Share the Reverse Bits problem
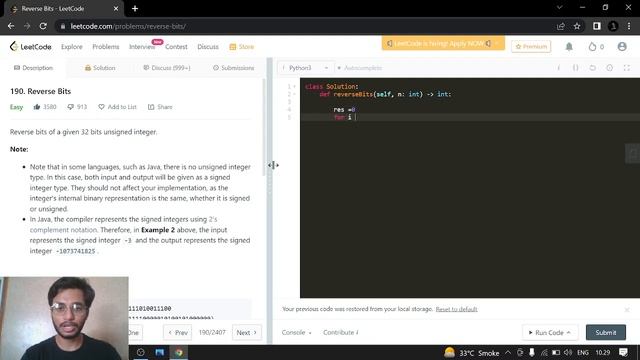This screenshot has width=640, height=360. point(160,107)
